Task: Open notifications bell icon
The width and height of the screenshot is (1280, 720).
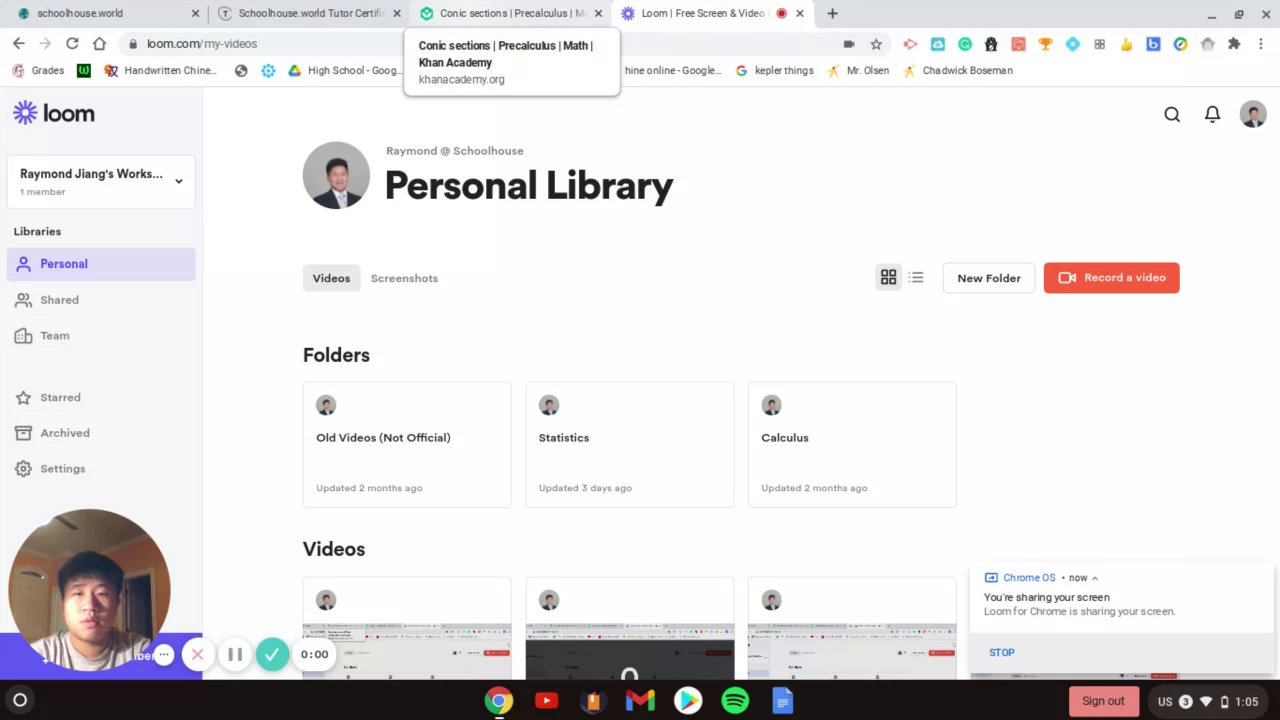Action: coord(1212,114)
